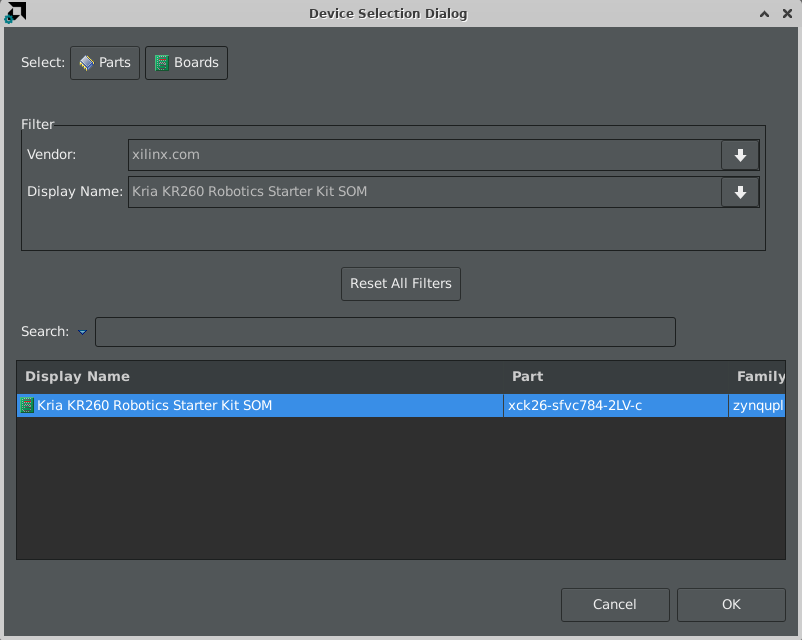Image resolution: width=802 pixels, height=640 pixels.
Task: Expand Search options blue arrow
Action: (x=82, y=332)
